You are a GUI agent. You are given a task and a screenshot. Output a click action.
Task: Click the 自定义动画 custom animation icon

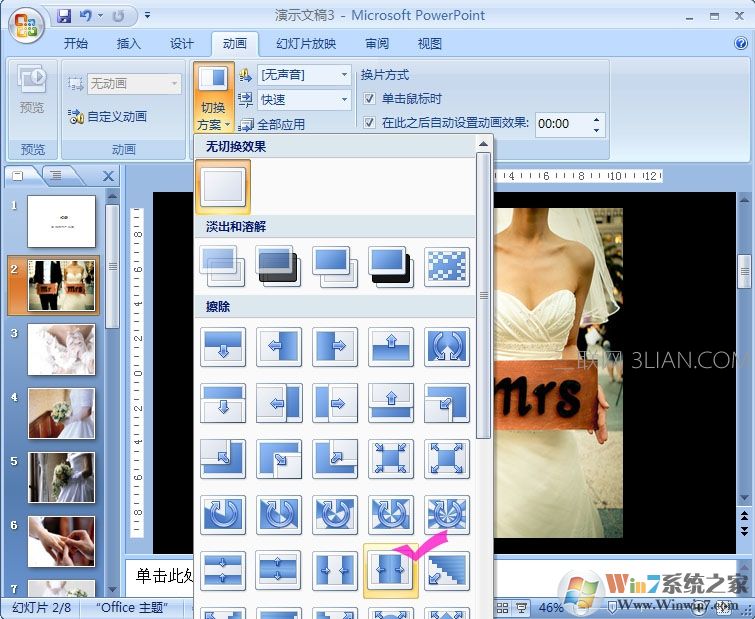coord(76,117)
